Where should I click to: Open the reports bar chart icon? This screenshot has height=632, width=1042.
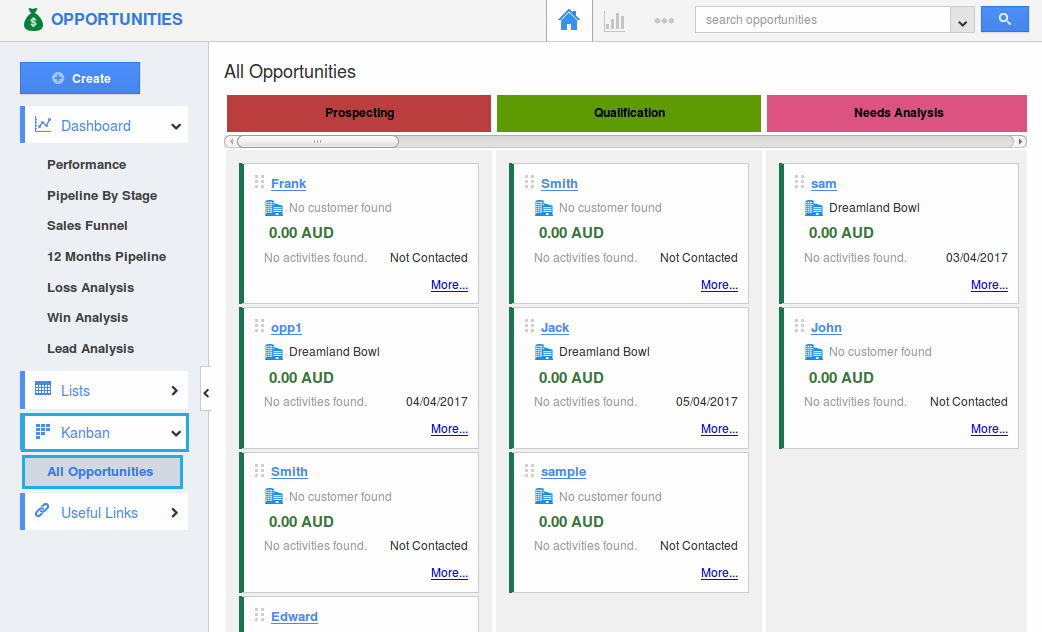click(614, 20)
